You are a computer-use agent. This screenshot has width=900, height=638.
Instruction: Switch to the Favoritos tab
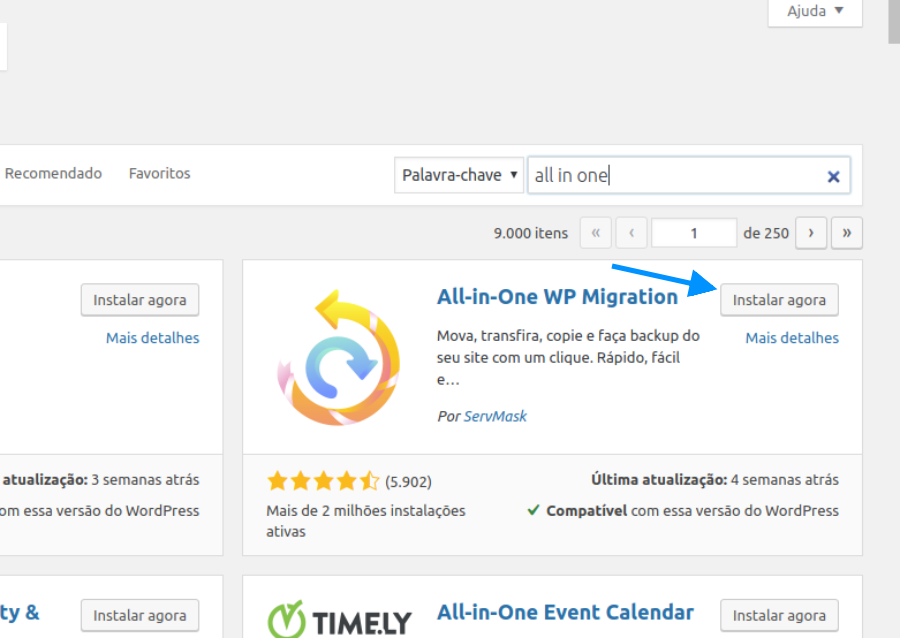point(160,173)
